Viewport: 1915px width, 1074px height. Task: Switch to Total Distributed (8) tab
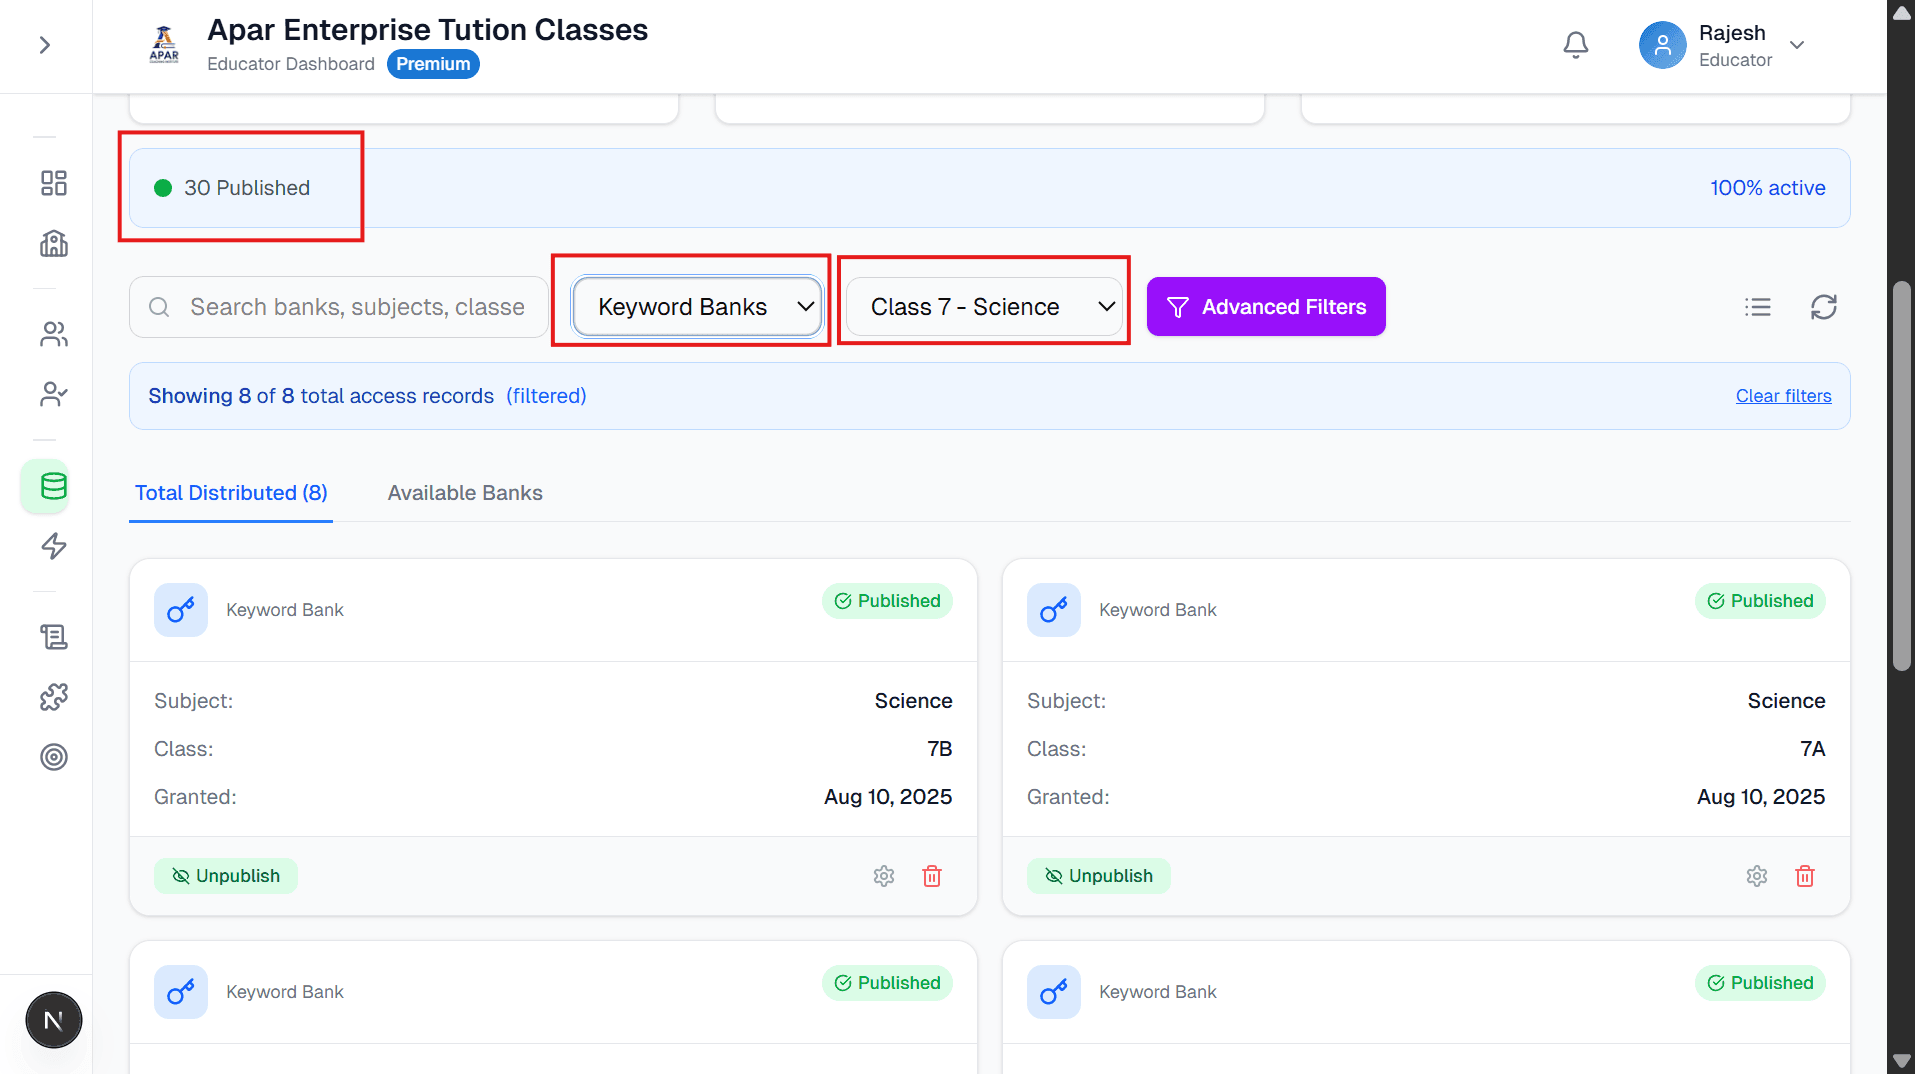pyautogui.click(x=231, y=493)
